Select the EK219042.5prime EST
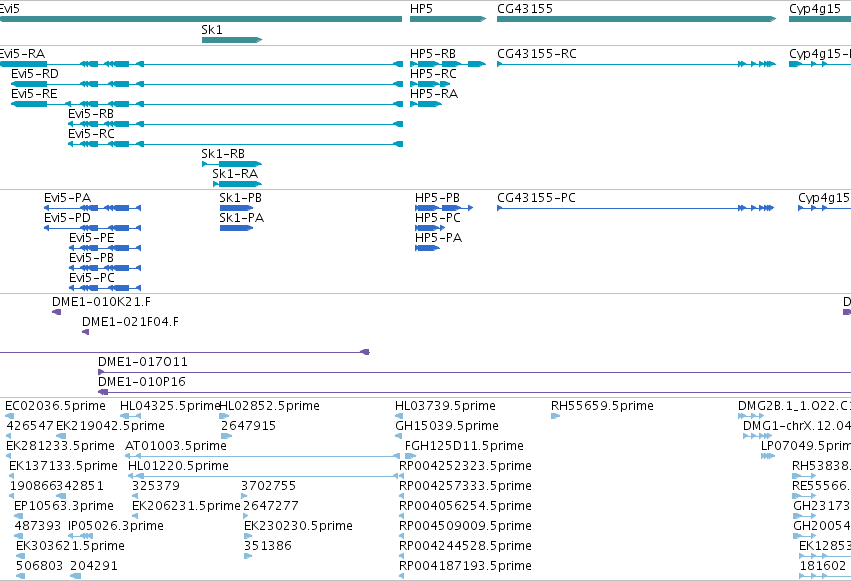 (61, 436)
